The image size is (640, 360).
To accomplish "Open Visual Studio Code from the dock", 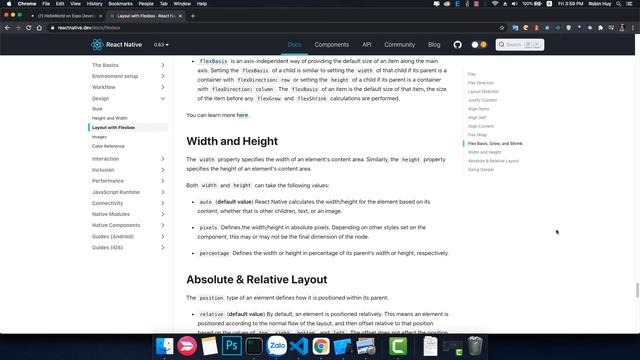I will [x=299, y=346].
